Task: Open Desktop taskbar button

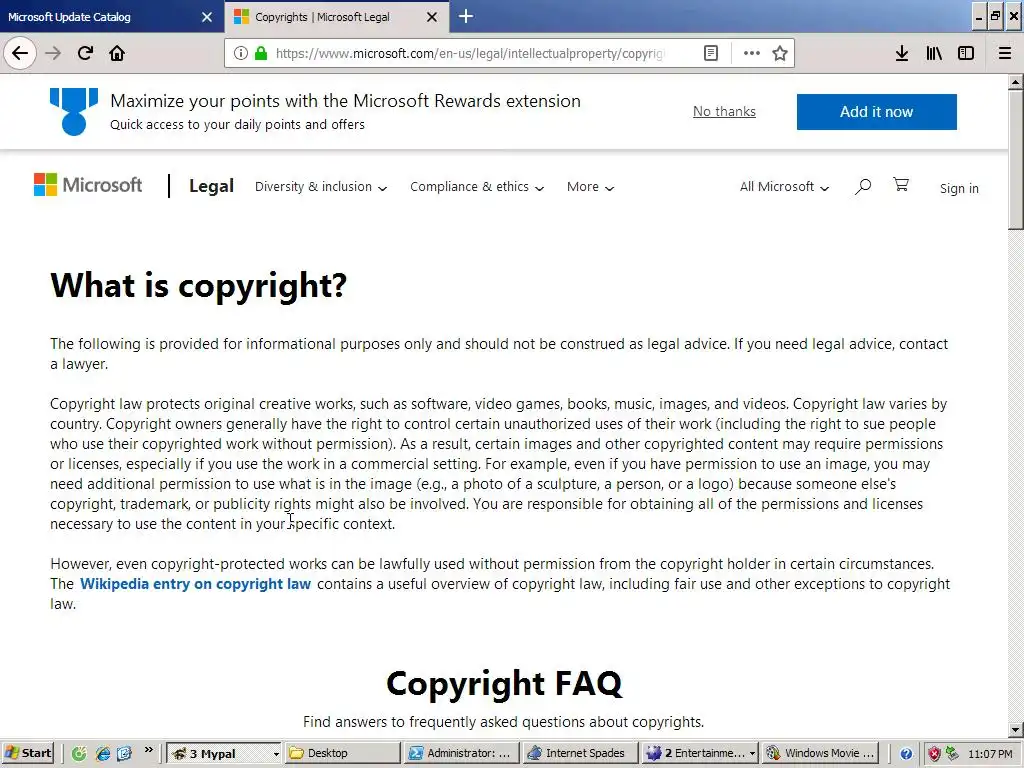Action: pyautogui.click(x=343, y=753)
